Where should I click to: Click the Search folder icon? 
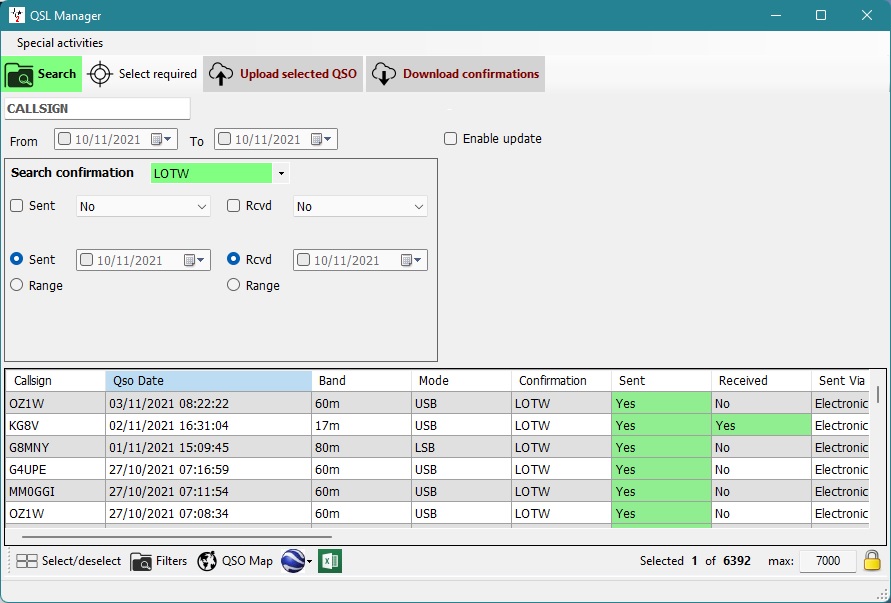(19, 74)
